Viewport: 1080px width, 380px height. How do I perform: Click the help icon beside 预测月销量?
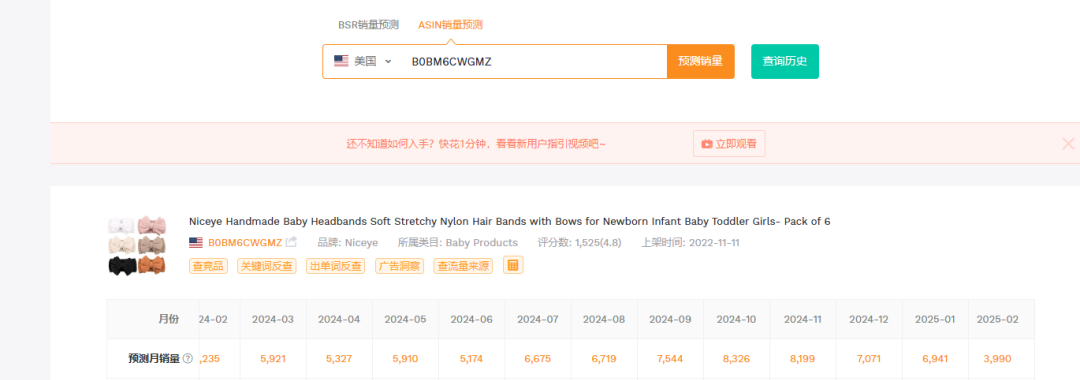pyautogui.click(x=187, y=359)
